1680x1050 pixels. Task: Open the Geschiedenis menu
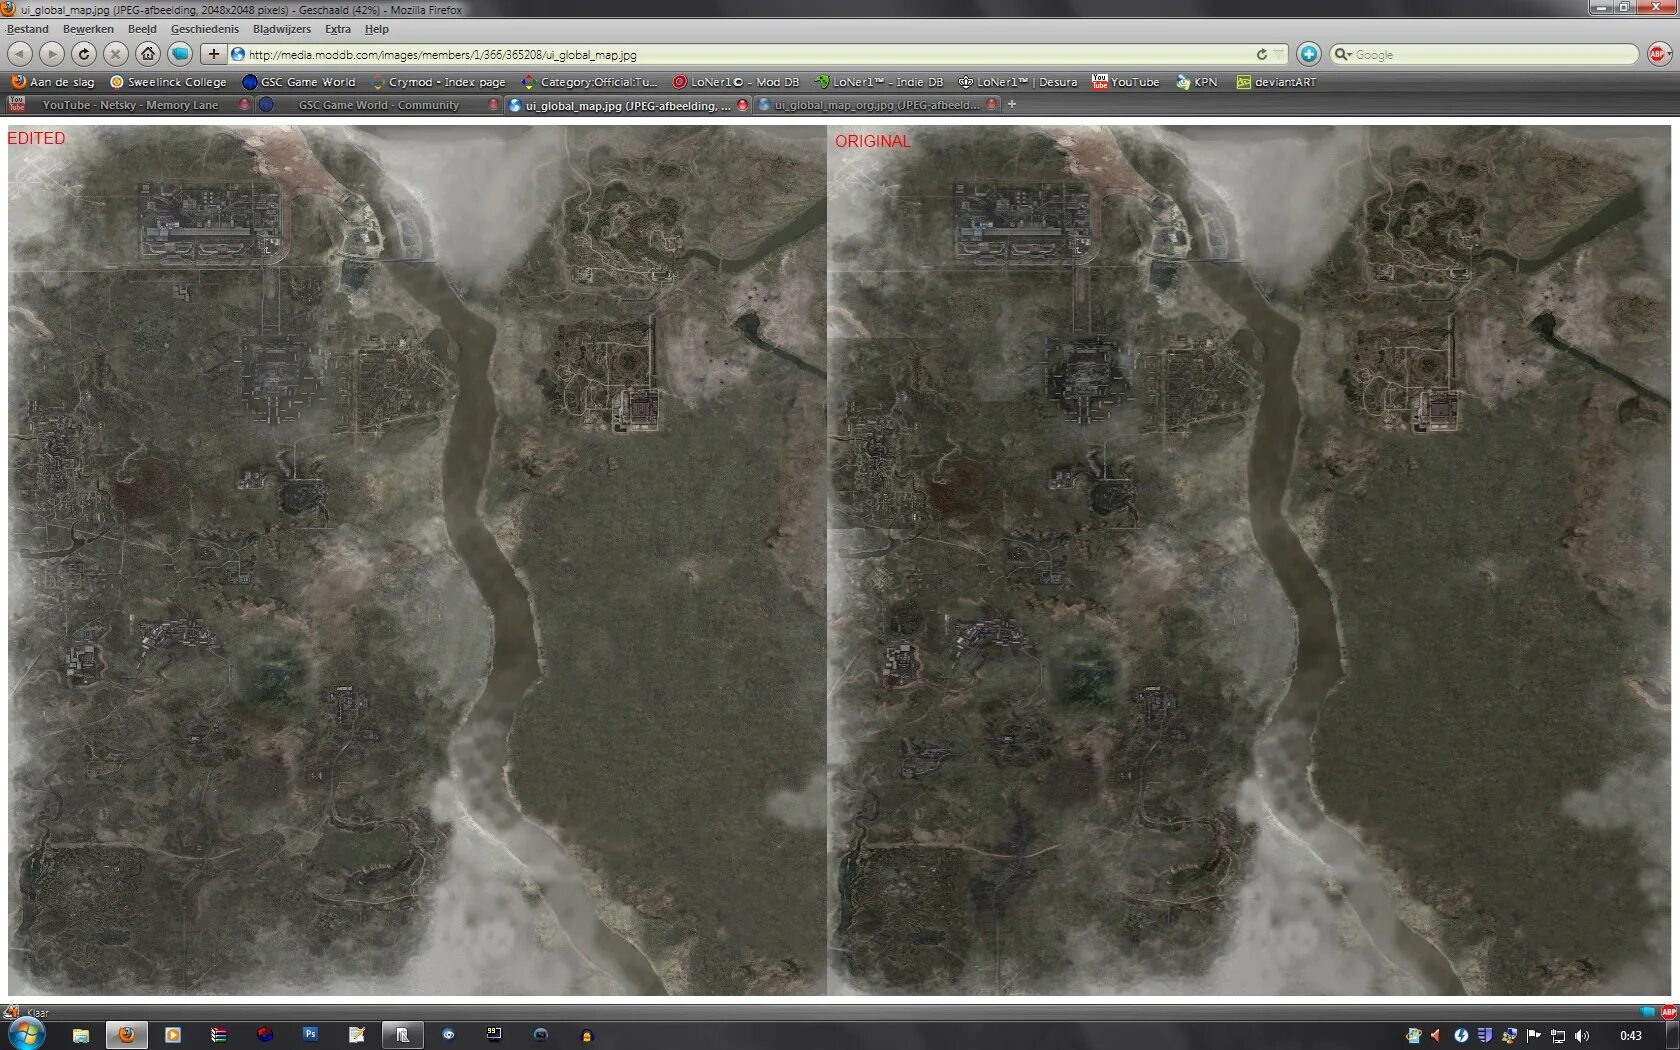point(205,29)
